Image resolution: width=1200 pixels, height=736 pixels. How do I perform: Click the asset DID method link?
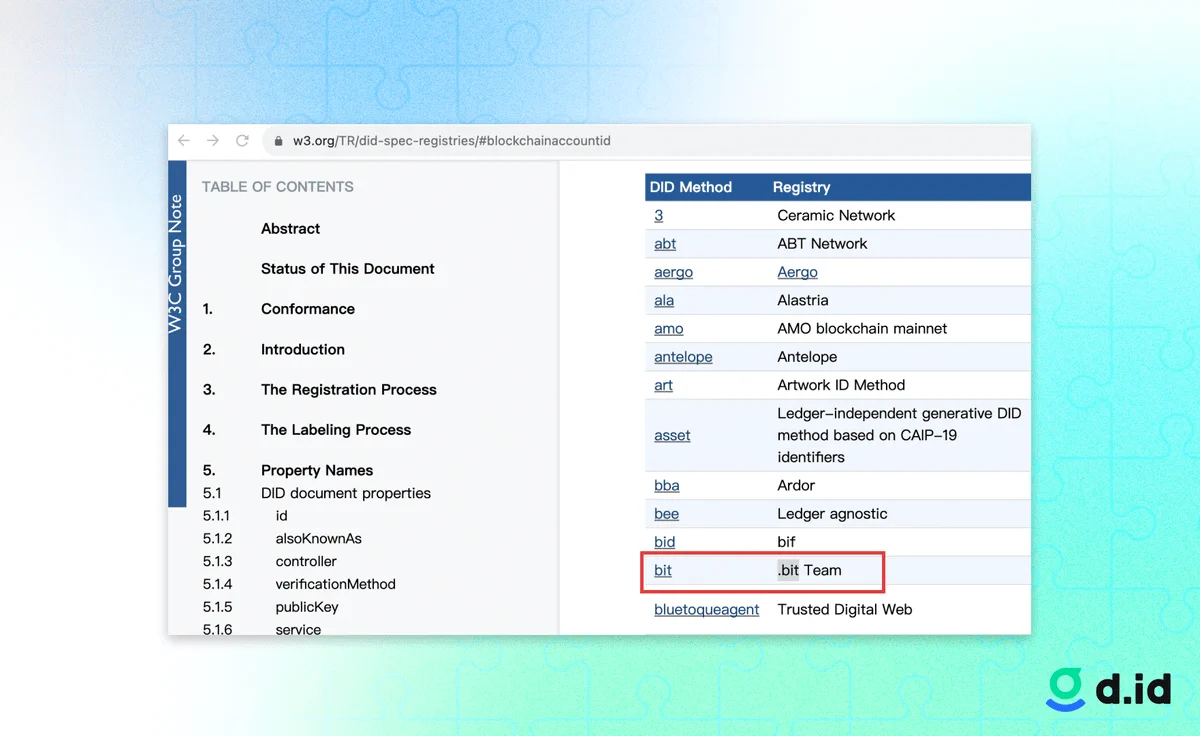click(x=672, y=436)
